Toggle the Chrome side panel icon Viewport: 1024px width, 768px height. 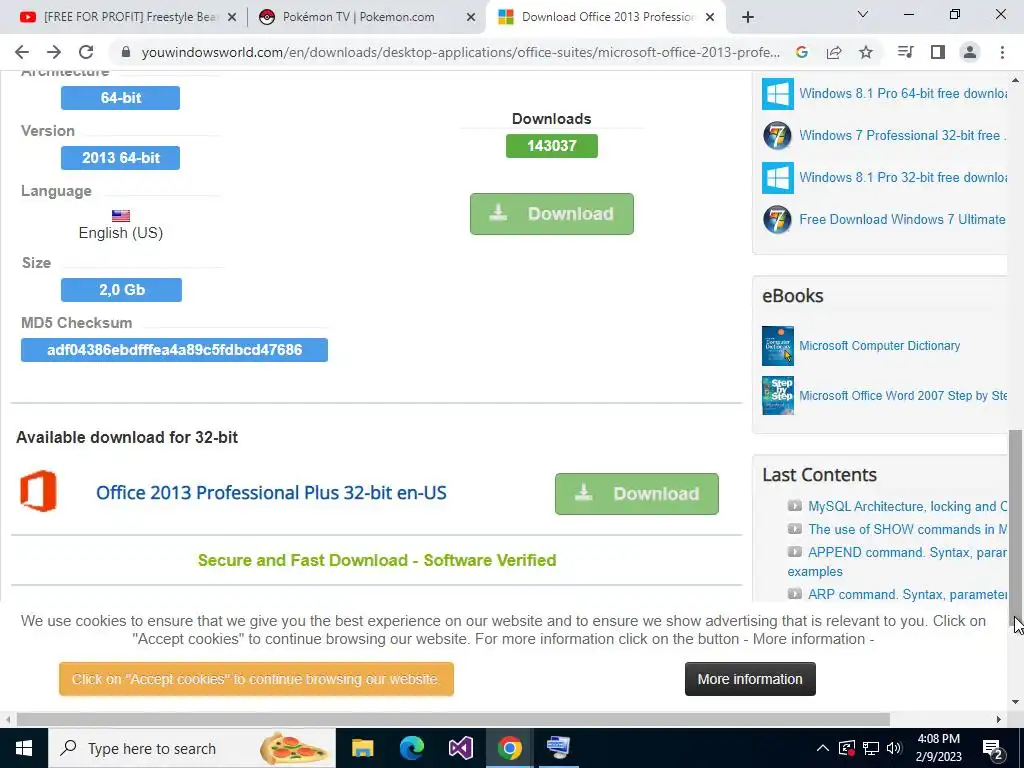(x=938, y=52)
